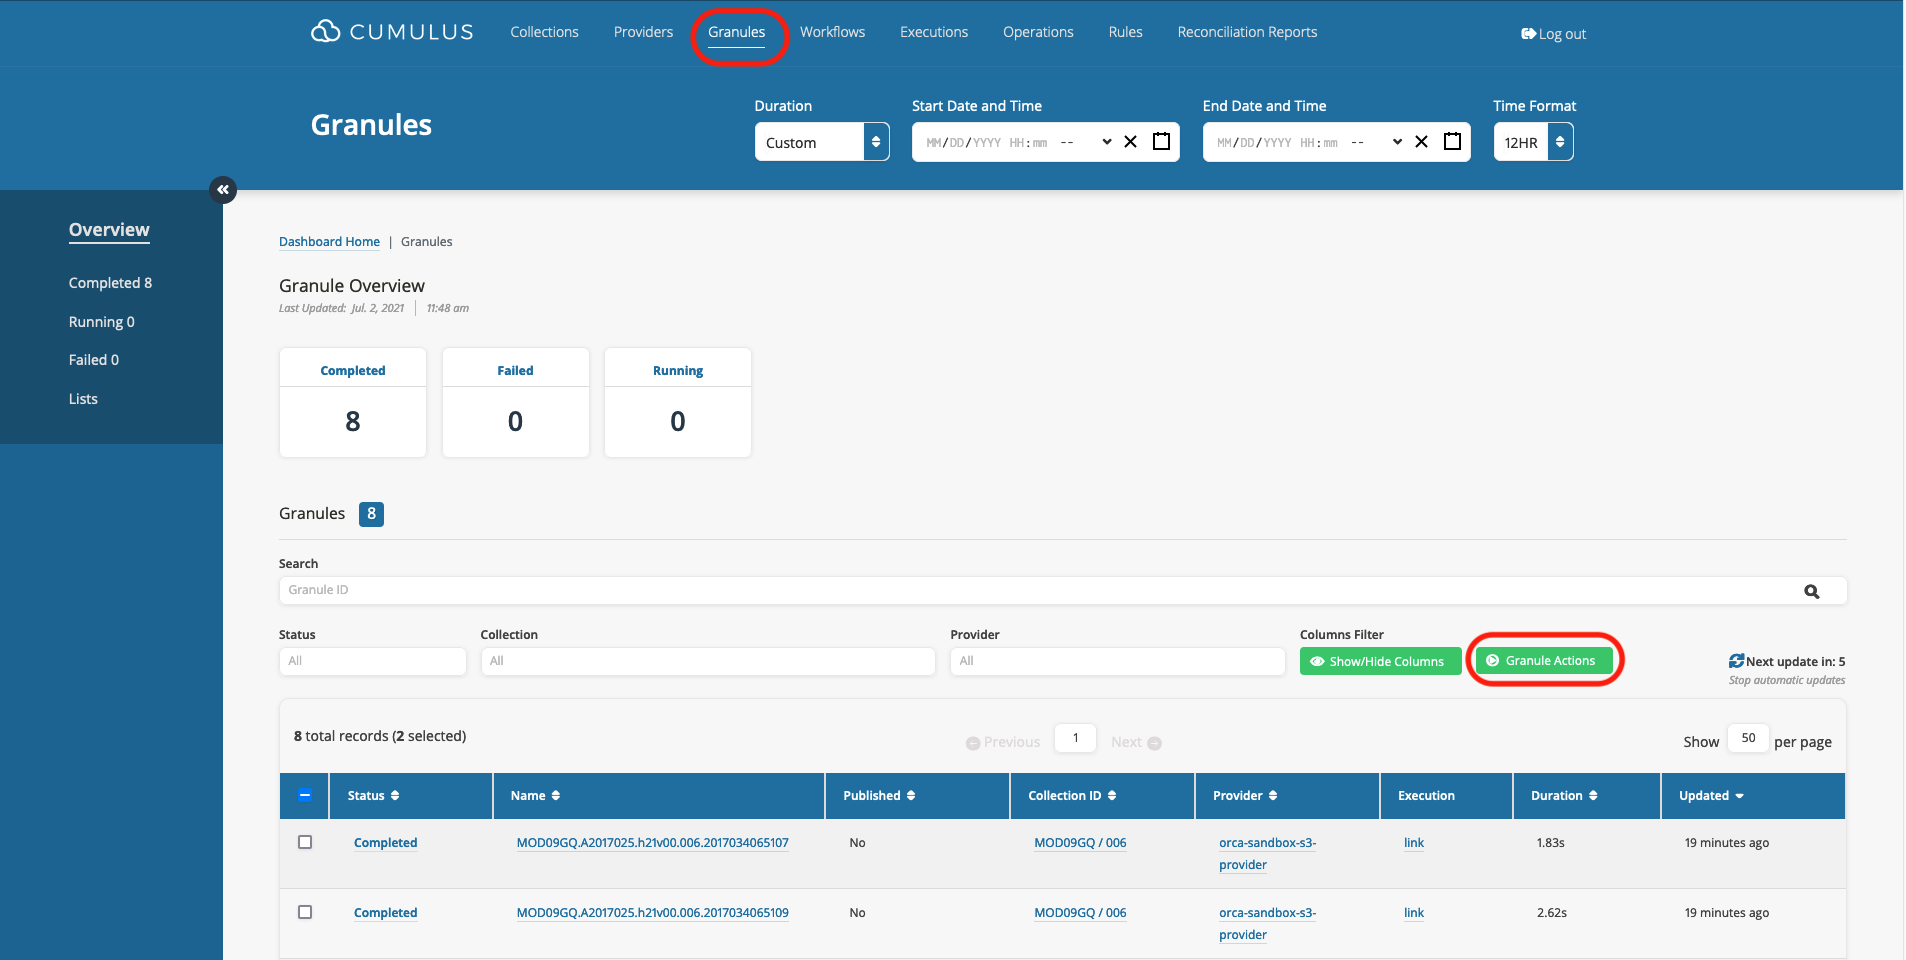The width and height of the screenshot is (1906, 960).
Task: Click the Running summary card
Action: [678, 402]
